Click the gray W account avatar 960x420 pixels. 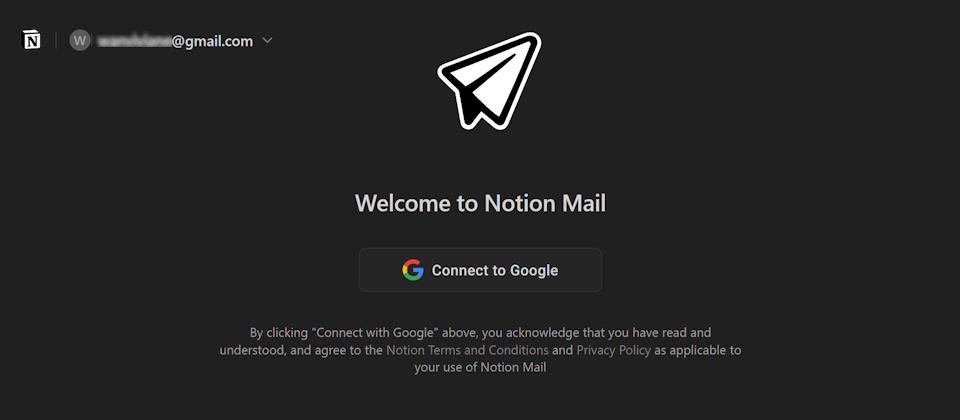80,40
